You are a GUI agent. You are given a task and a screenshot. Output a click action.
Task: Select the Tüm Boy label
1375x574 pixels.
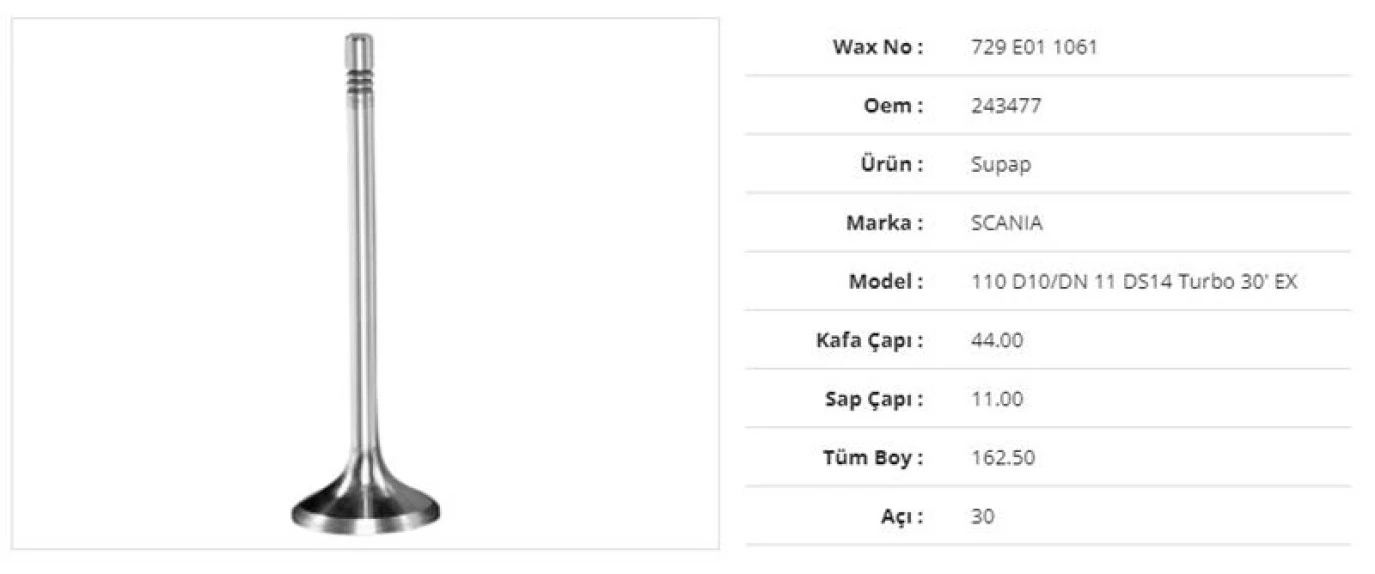point(874,458)
